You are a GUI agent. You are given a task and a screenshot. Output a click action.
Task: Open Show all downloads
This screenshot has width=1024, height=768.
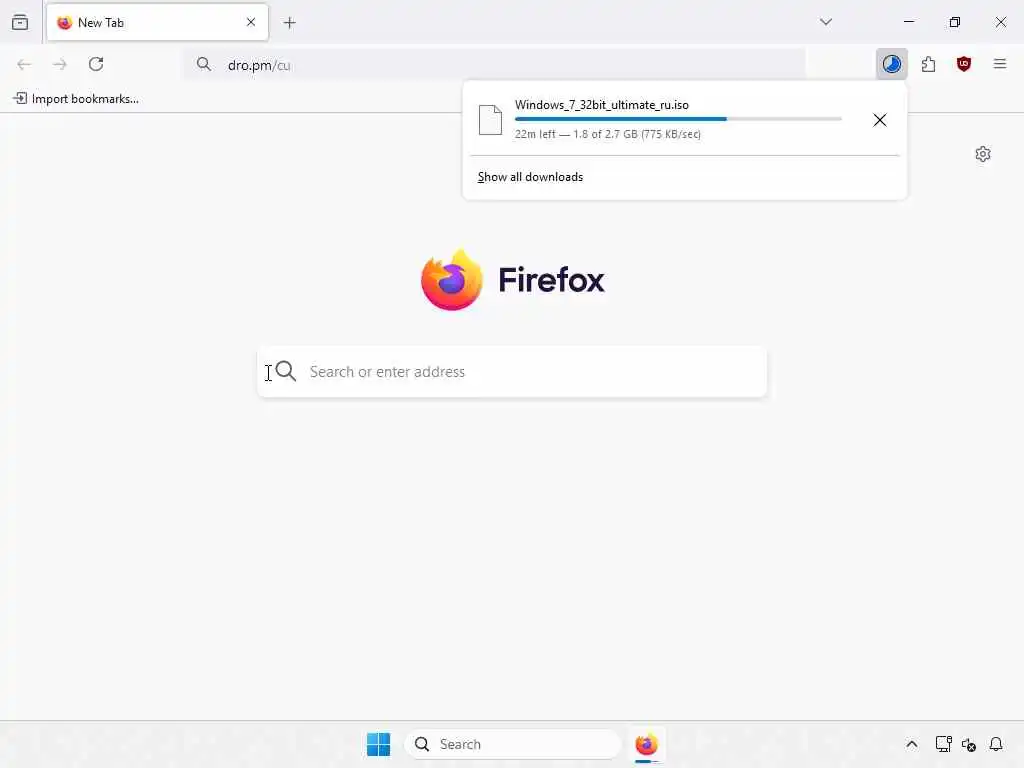(530, 177)
